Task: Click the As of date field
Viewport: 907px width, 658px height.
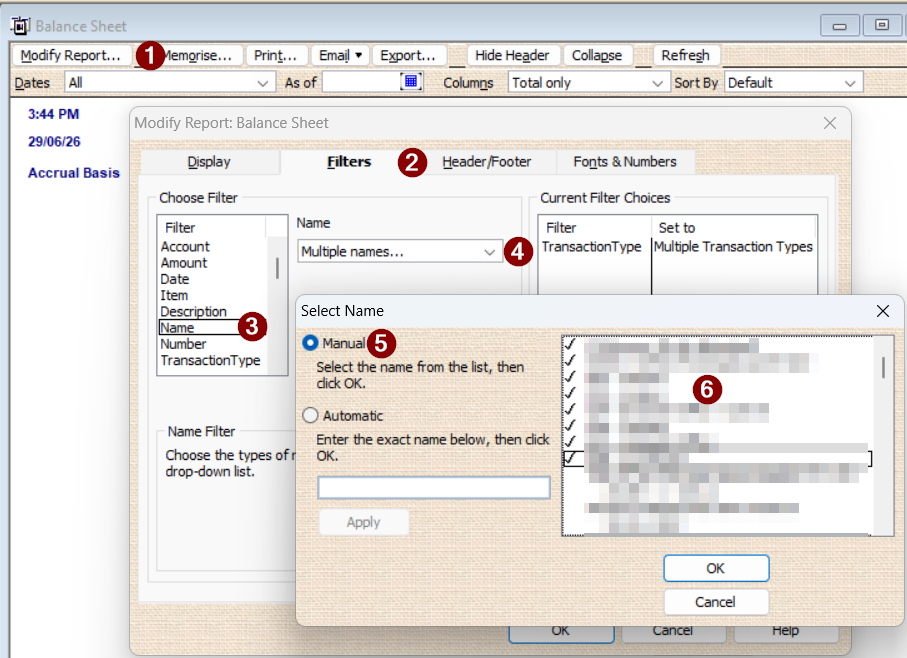Action: pos(361,82)
